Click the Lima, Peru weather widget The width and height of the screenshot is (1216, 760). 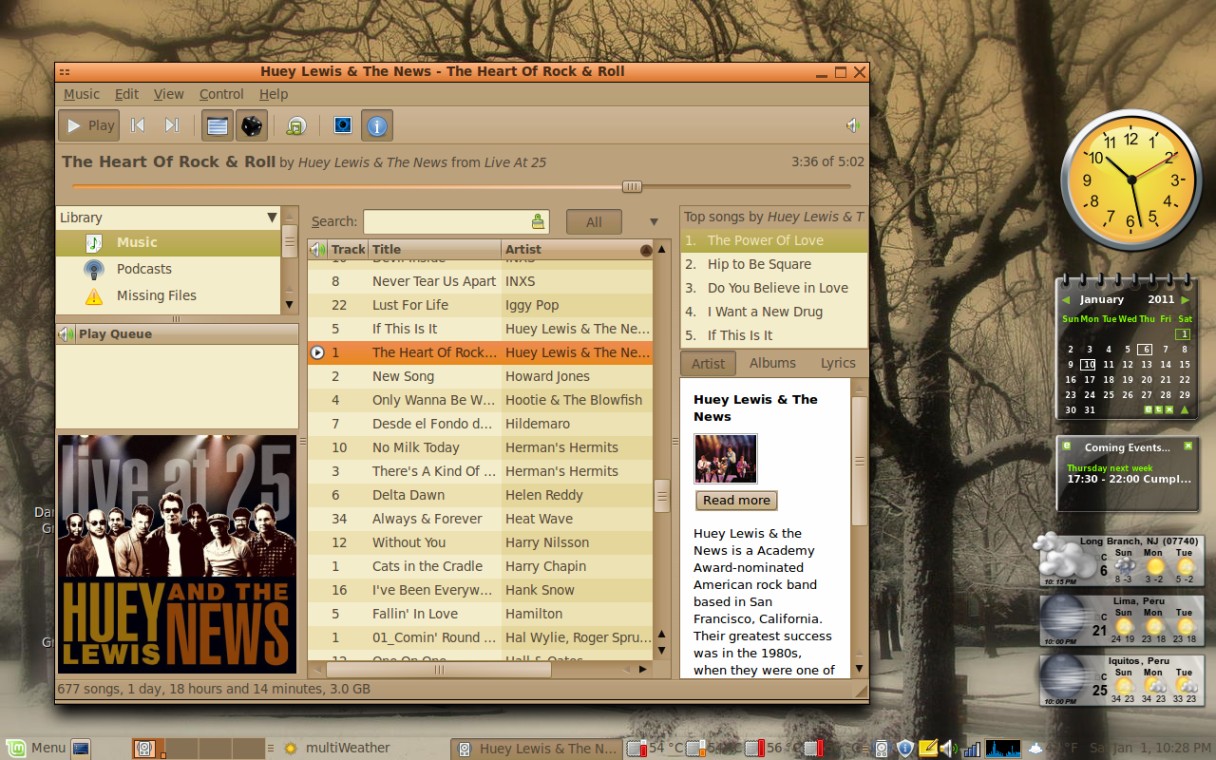tap(1121, 621)
